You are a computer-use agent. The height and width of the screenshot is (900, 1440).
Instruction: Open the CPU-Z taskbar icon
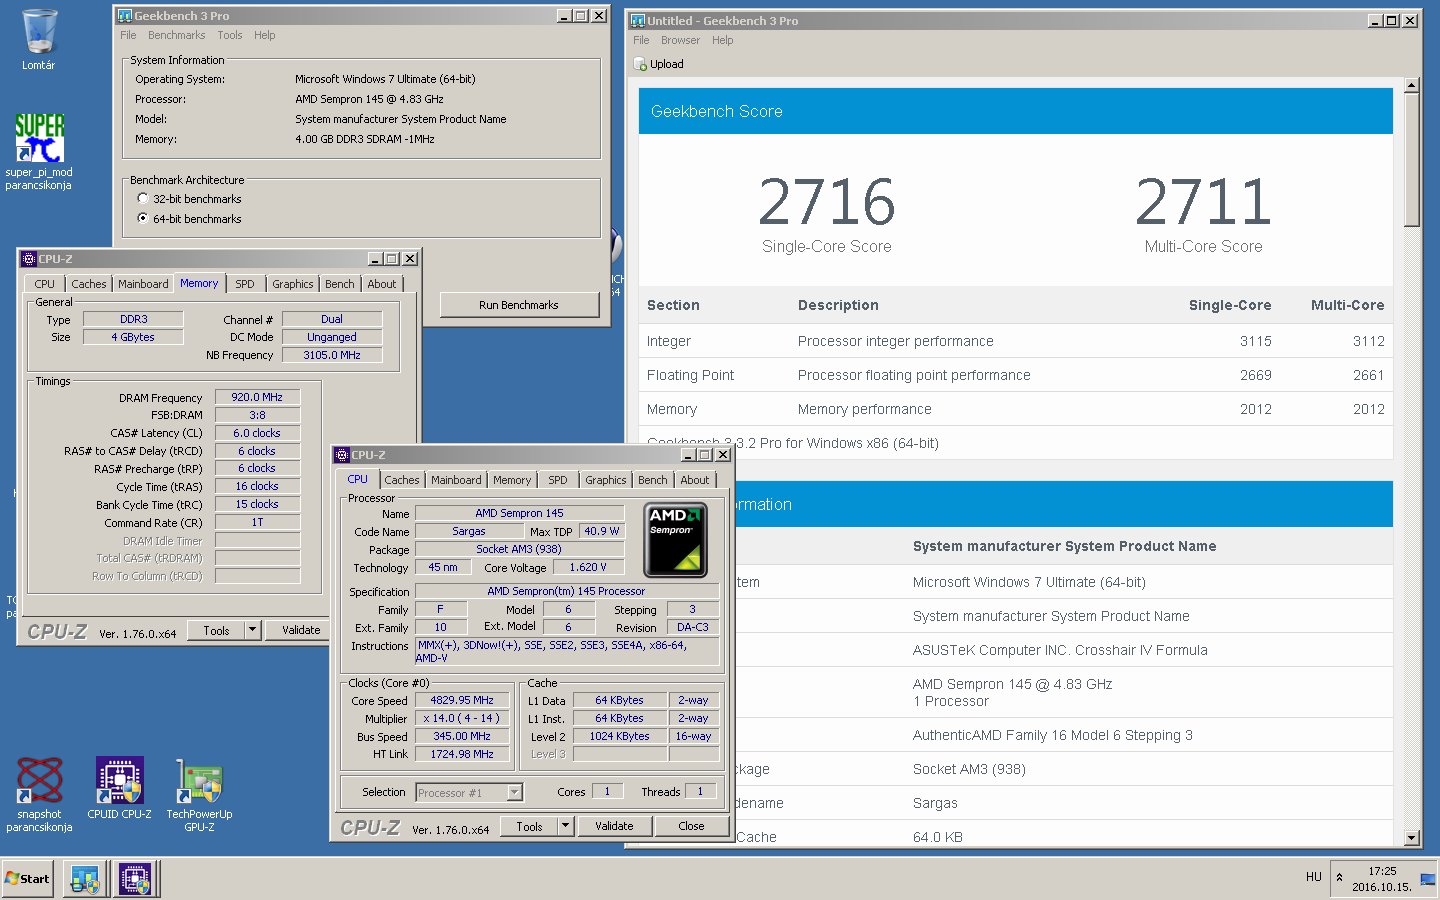135,879
